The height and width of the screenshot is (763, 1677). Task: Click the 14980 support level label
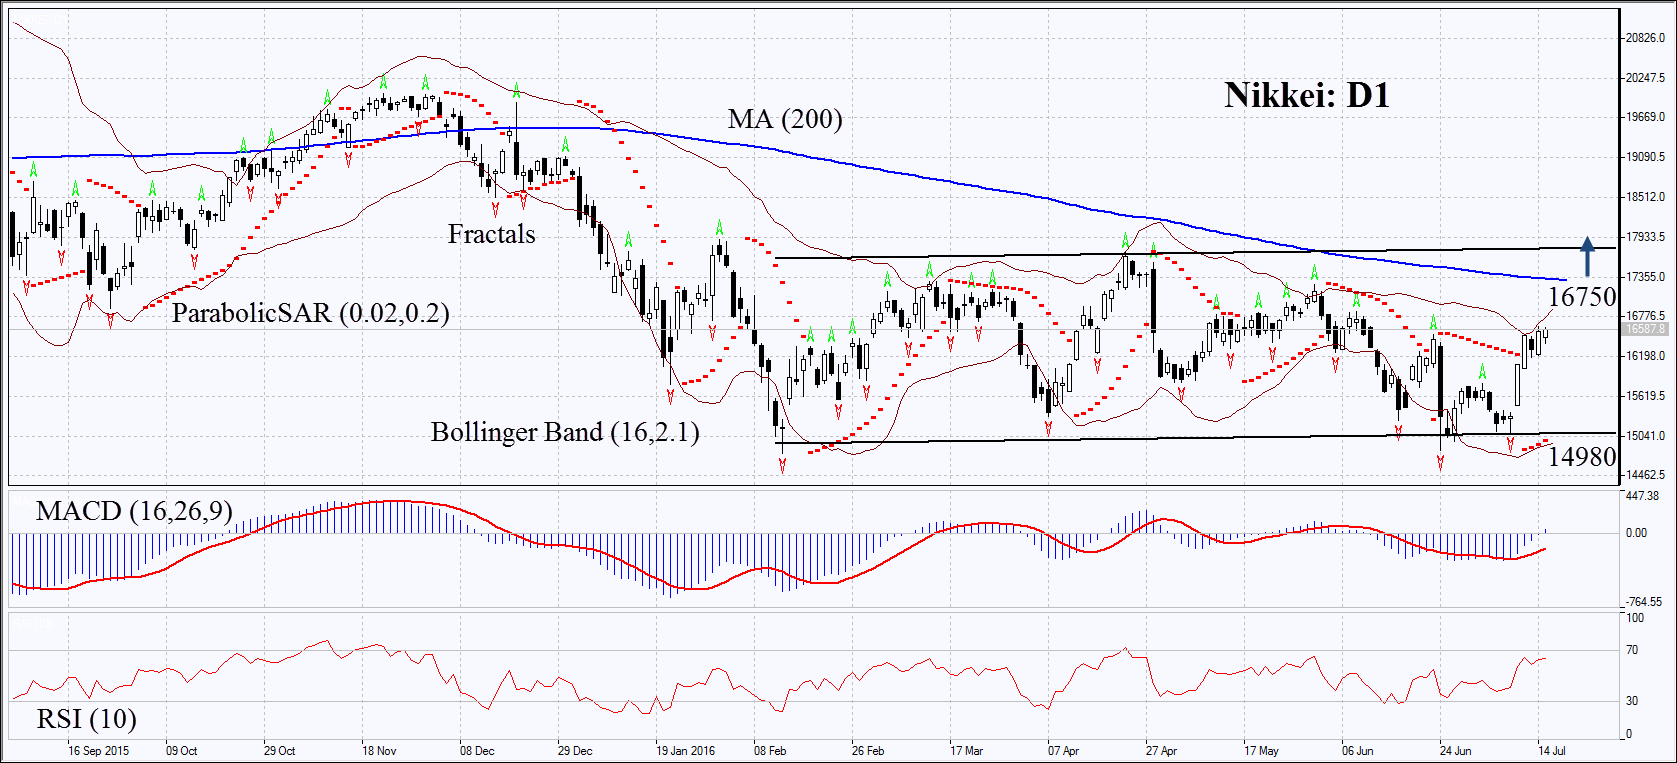(1582, 456)
